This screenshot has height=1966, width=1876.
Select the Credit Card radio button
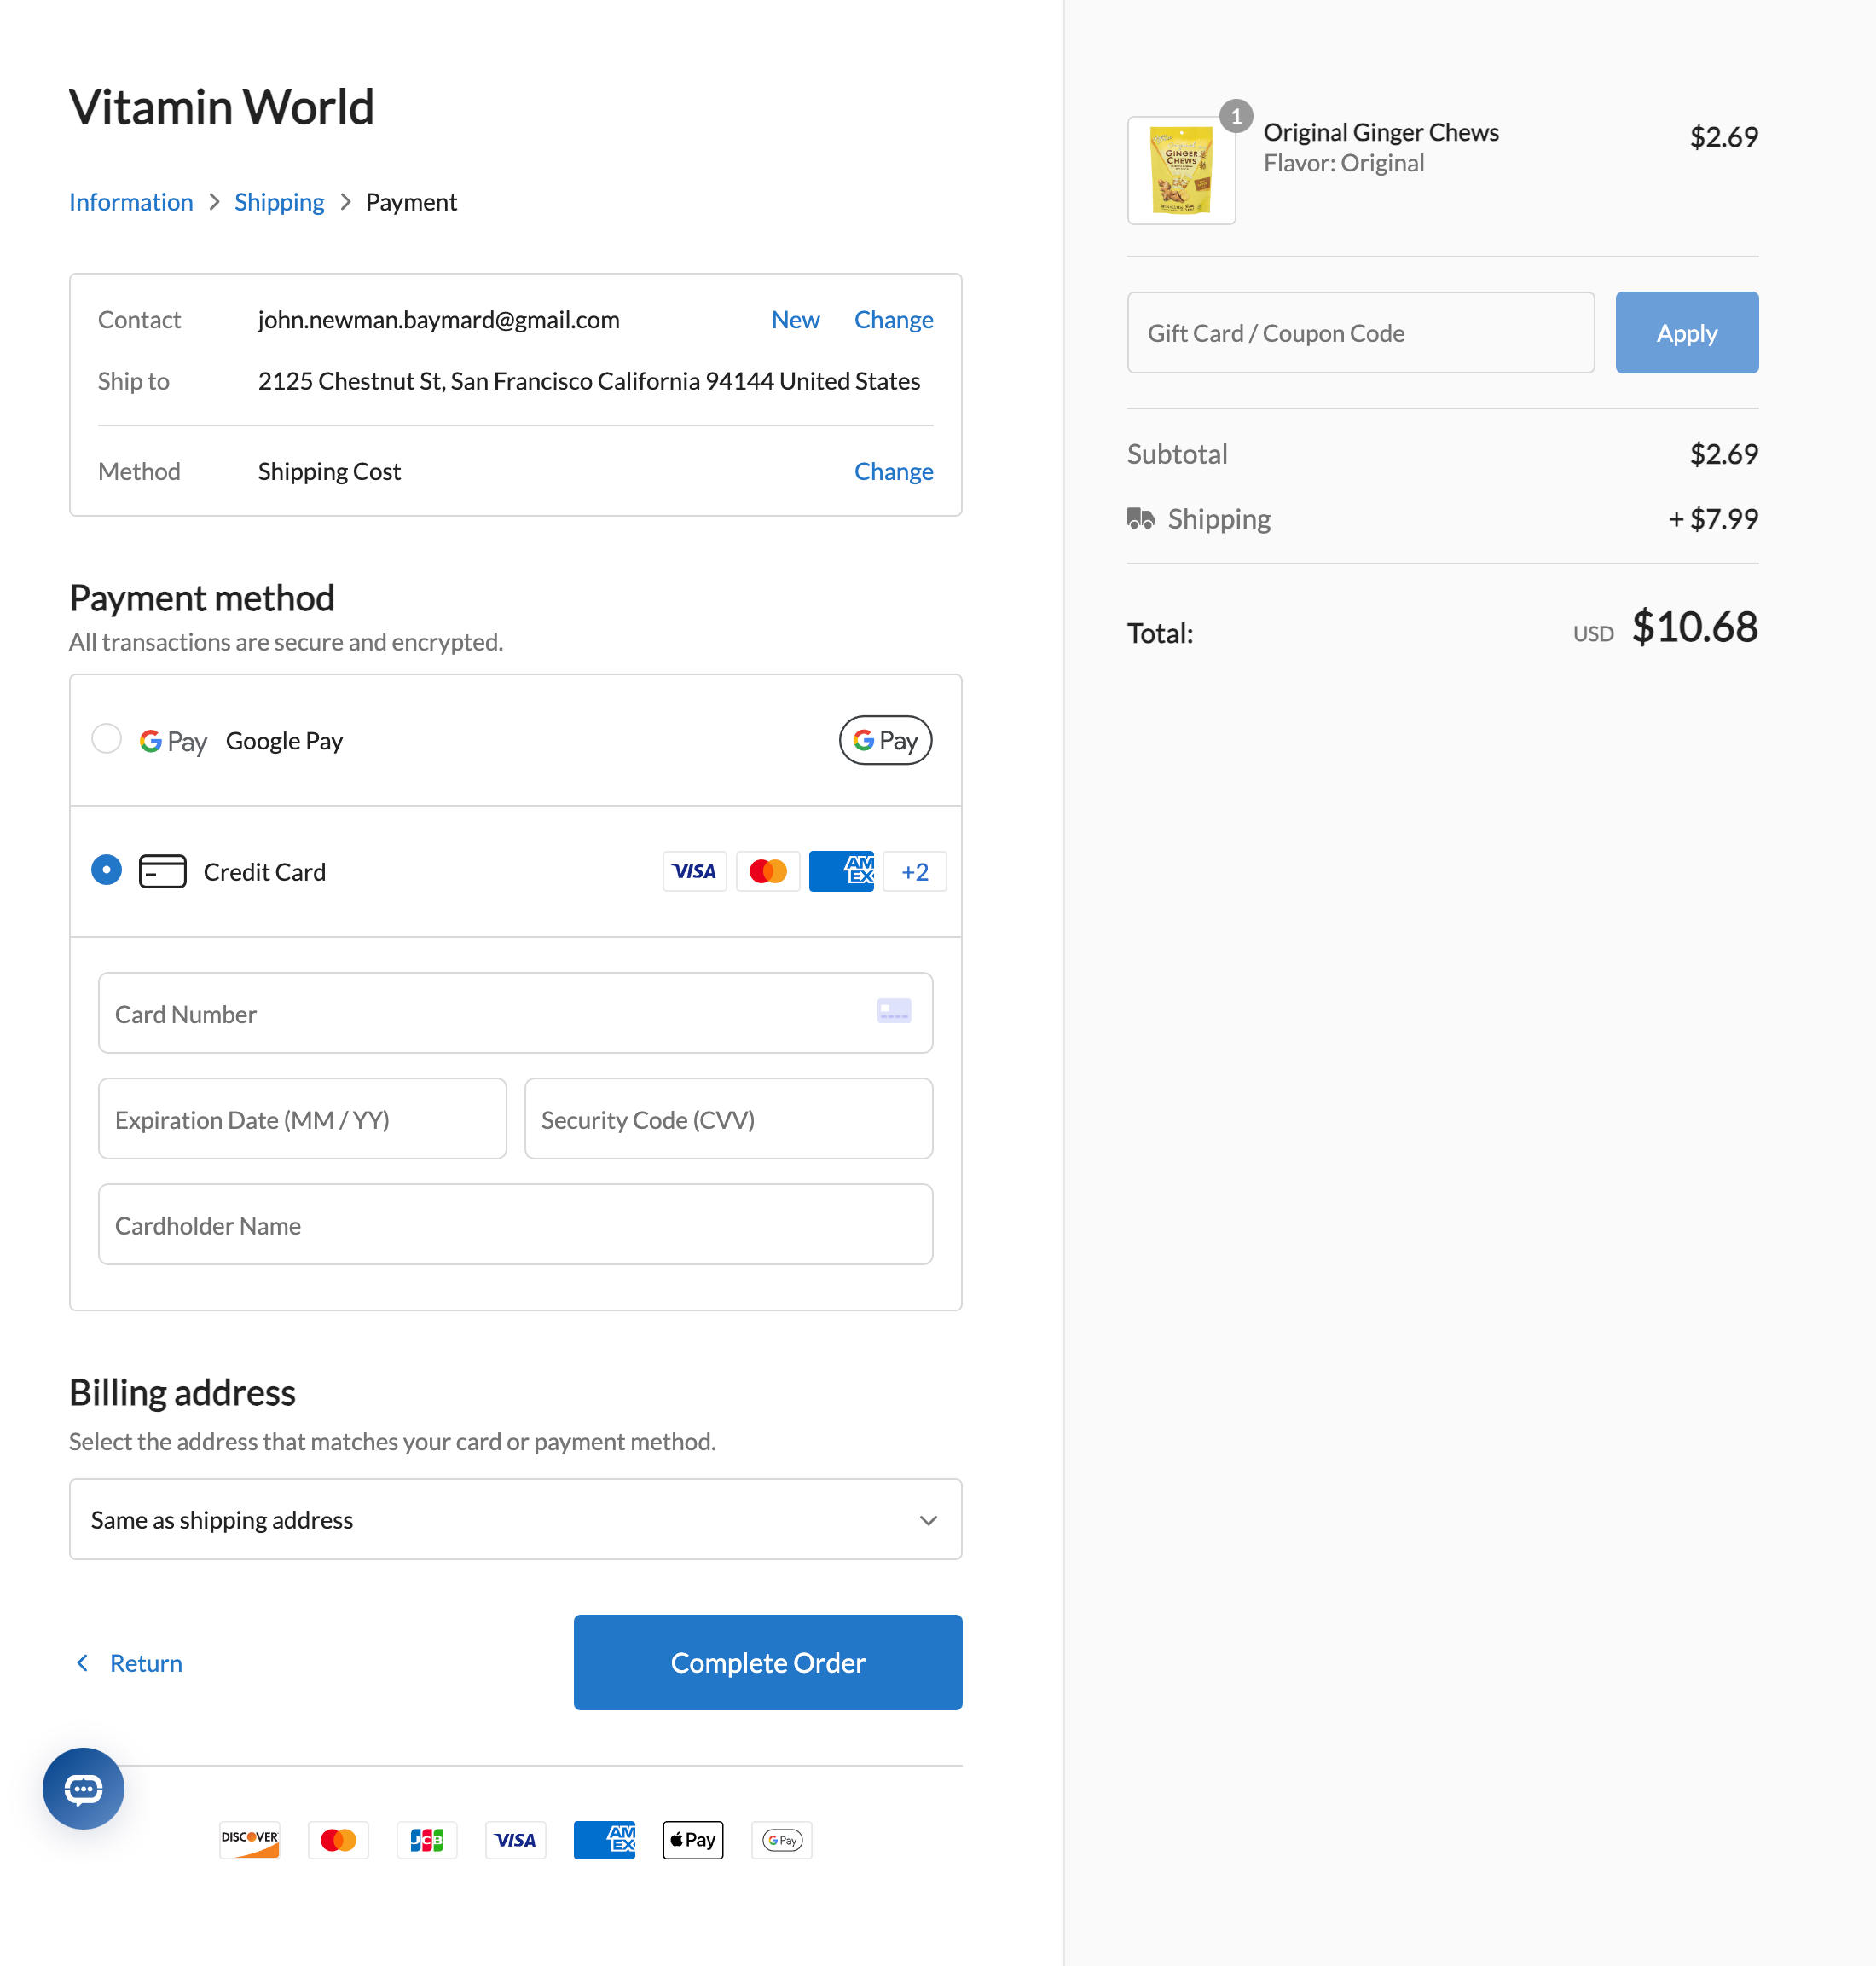point(106,870)
